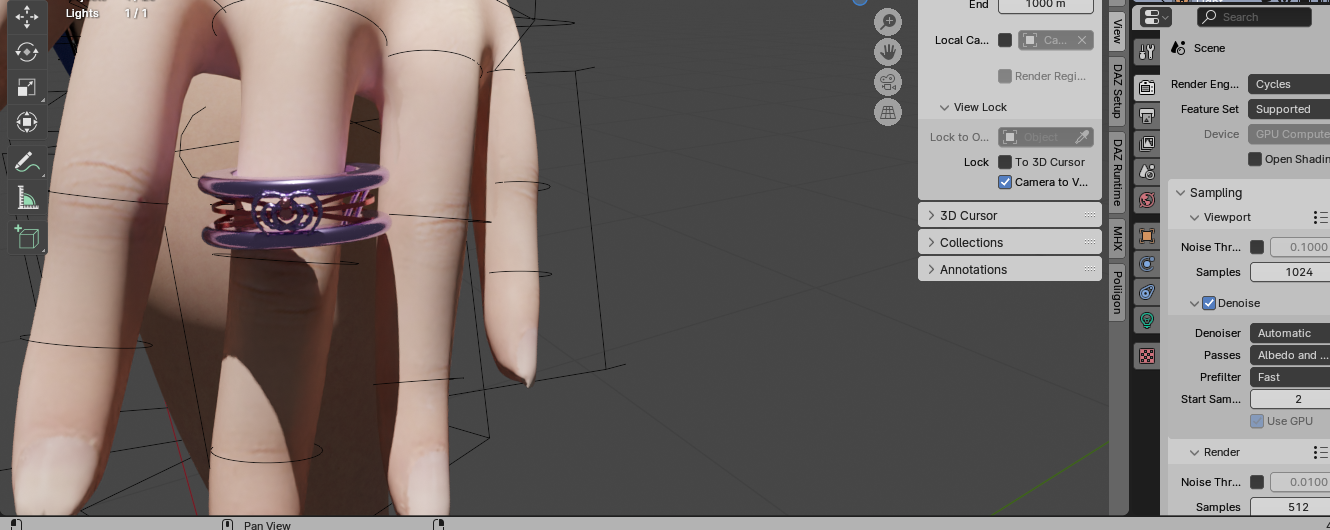Click the eyedropper in Lock to Object field
This screenshot has width=1330, height=530.
click(x=1081, y=137)
